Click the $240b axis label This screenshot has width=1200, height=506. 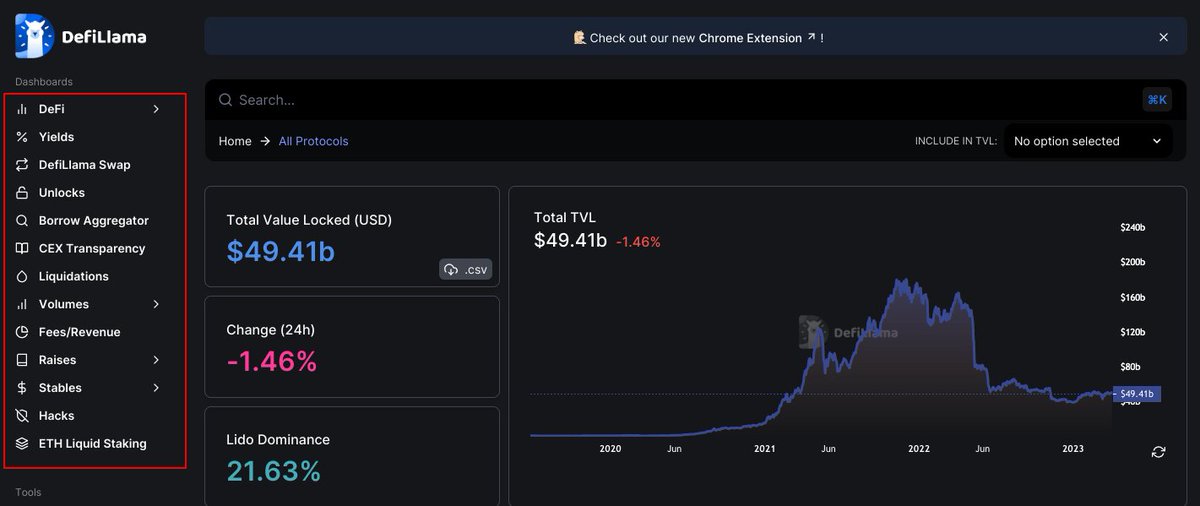pos(1132,228)
